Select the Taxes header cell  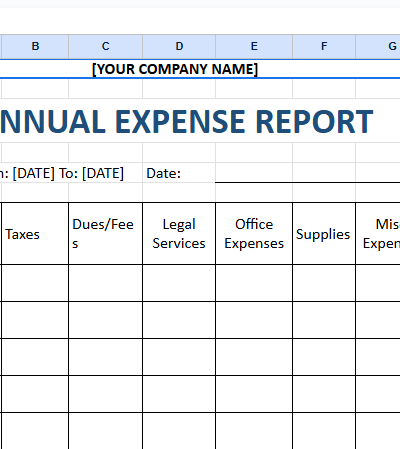[x=35, y=234]
